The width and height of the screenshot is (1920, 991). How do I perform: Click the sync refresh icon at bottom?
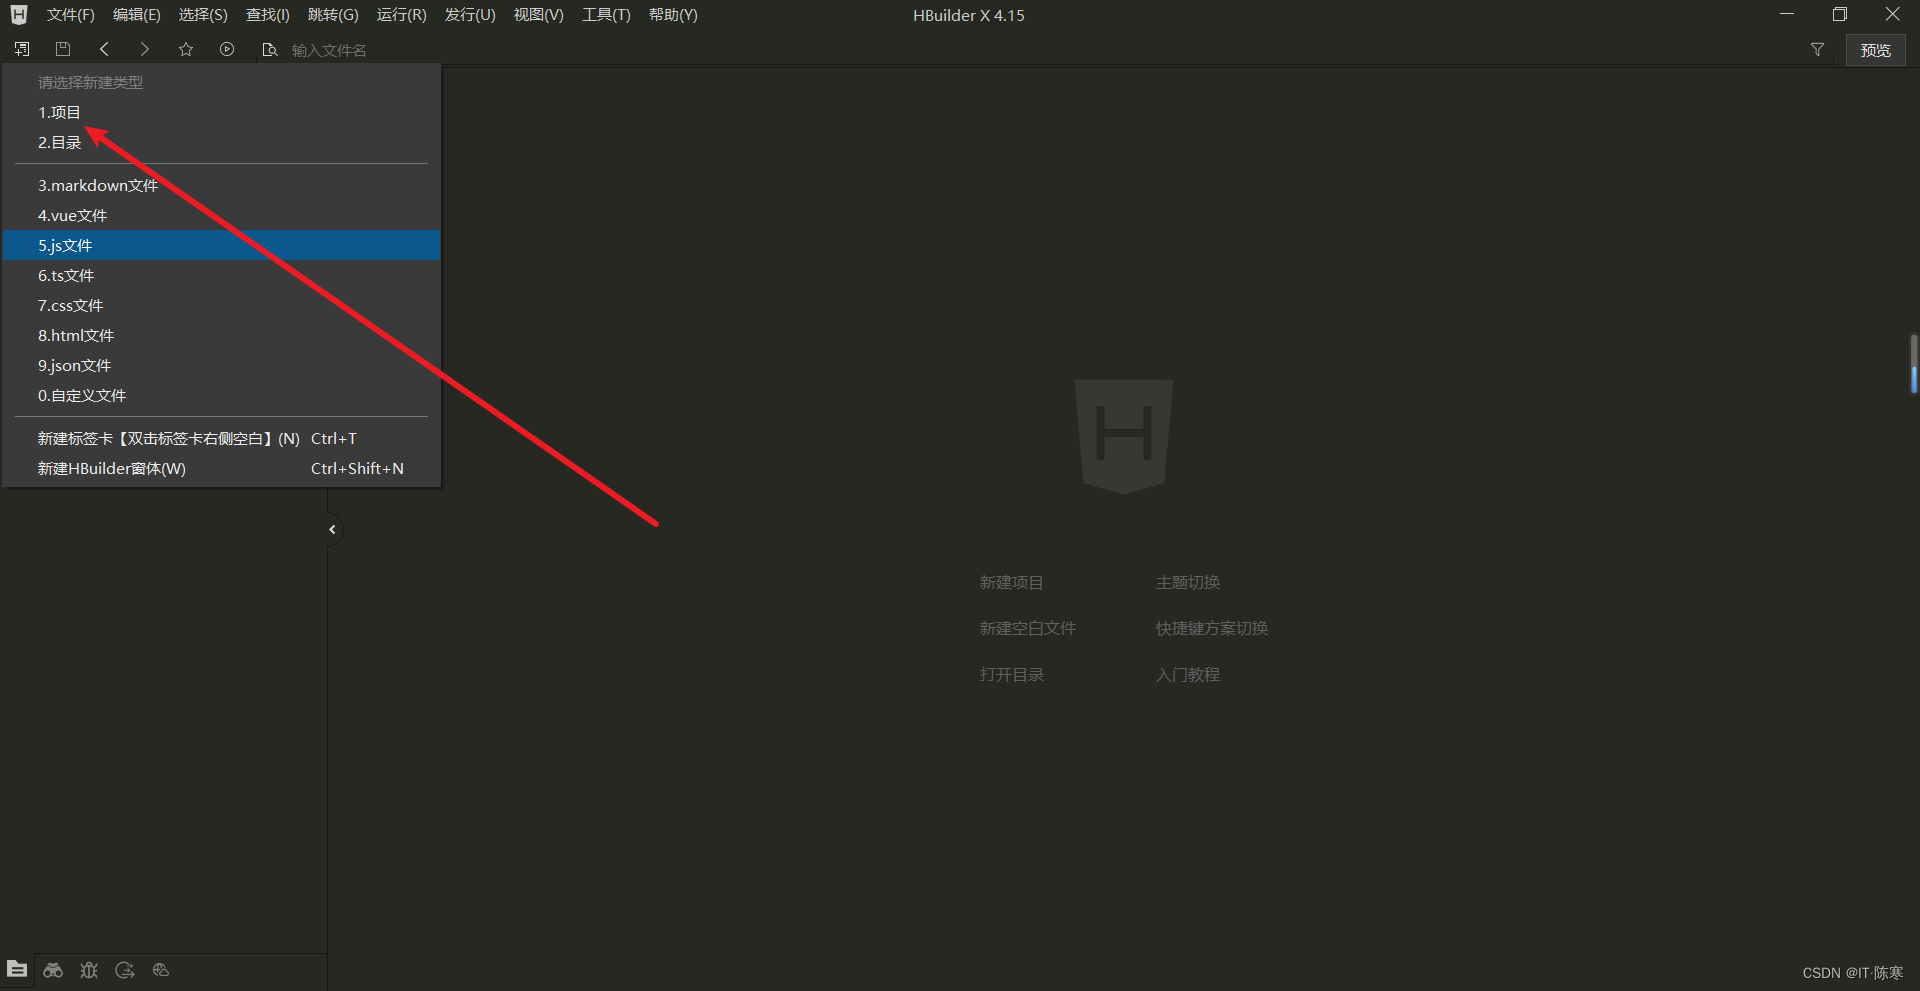tap(125, 970)
